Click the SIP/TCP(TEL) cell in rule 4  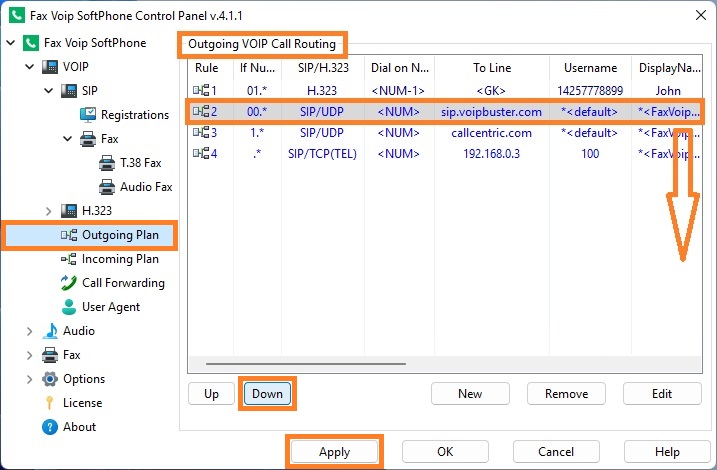click(x=322, y=154)
